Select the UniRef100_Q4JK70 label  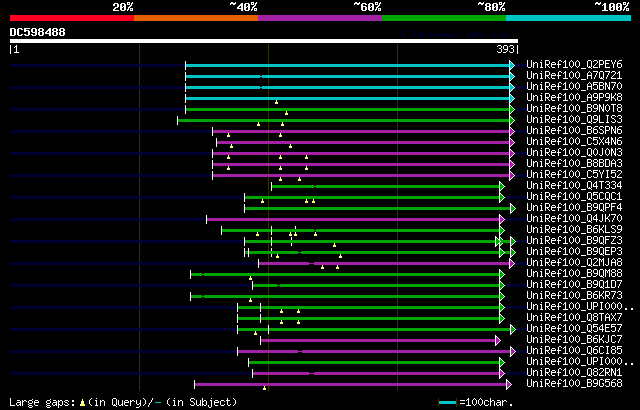(574, 219)
